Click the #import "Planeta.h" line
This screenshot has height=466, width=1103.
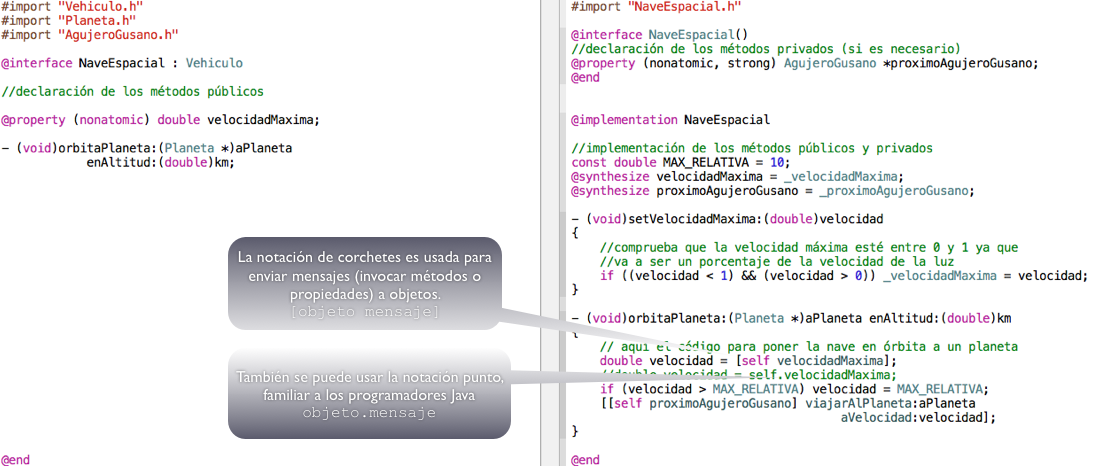coord(69,20)
